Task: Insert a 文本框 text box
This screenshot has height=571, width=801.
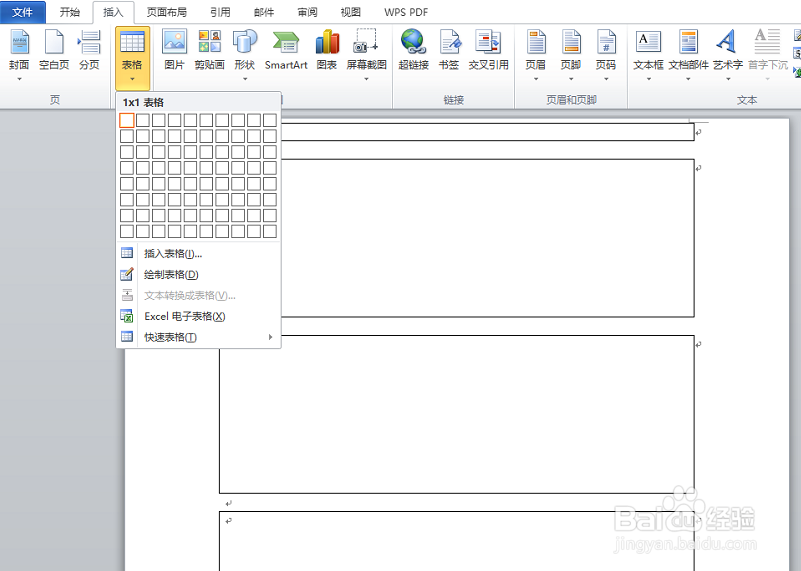Action: [648, 54]
